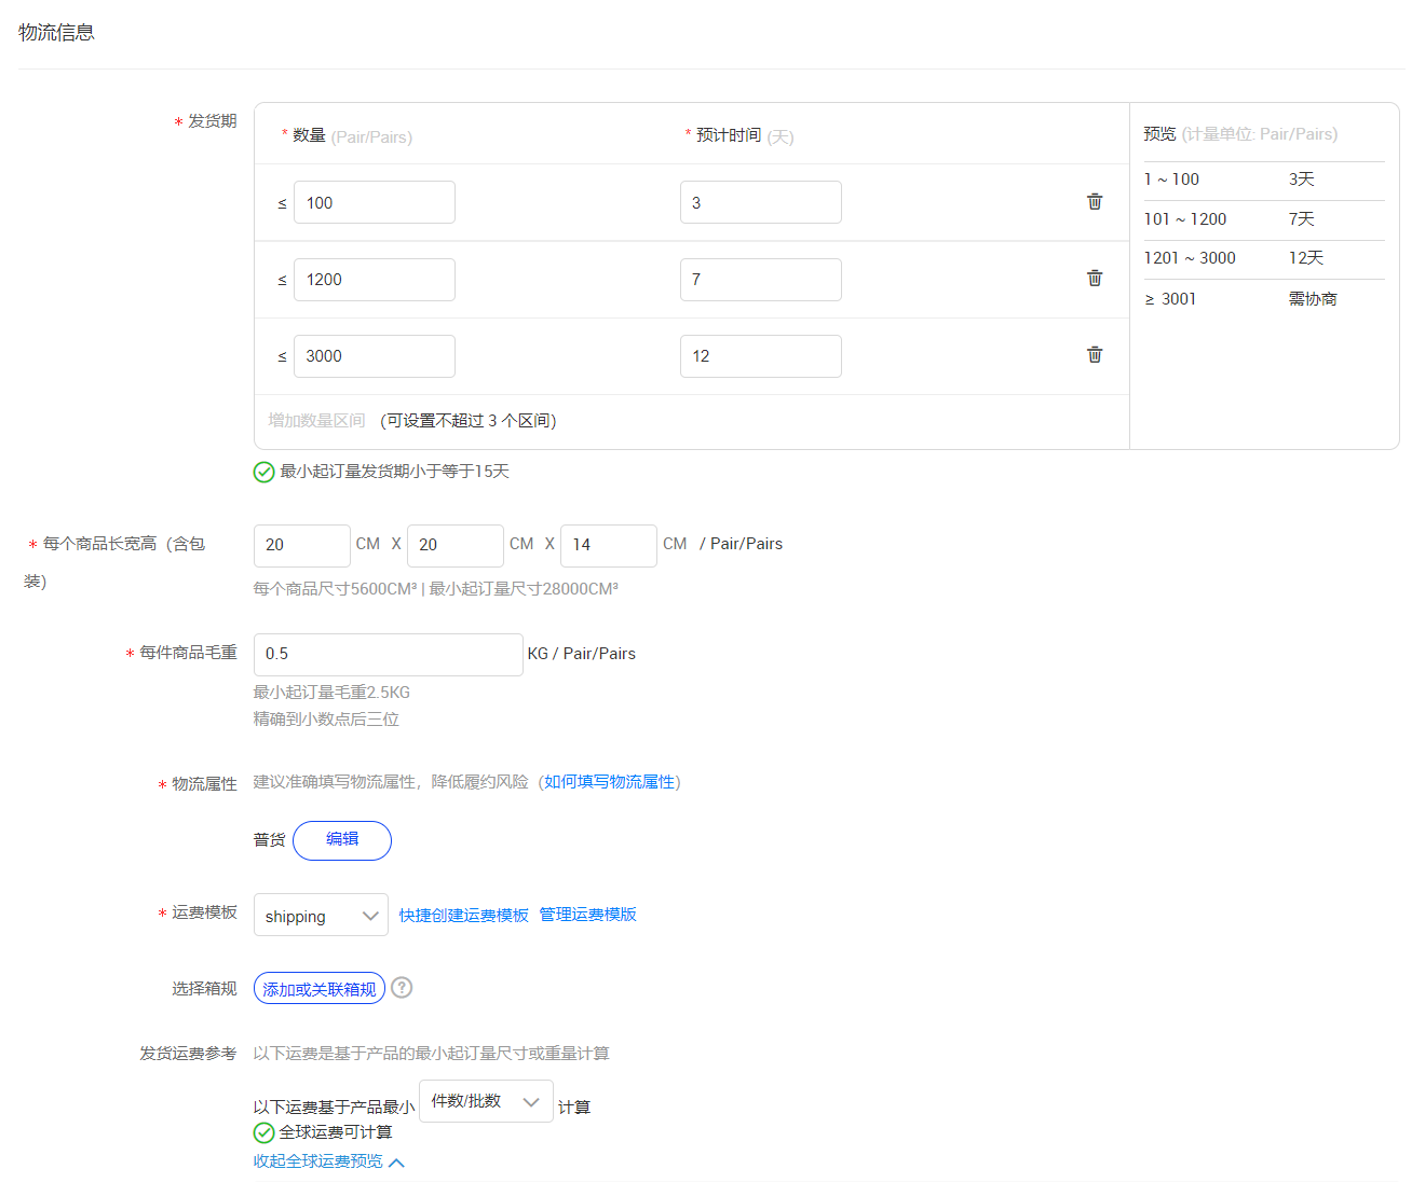Click the 增加数量区间 link

[x=316, y=421]
